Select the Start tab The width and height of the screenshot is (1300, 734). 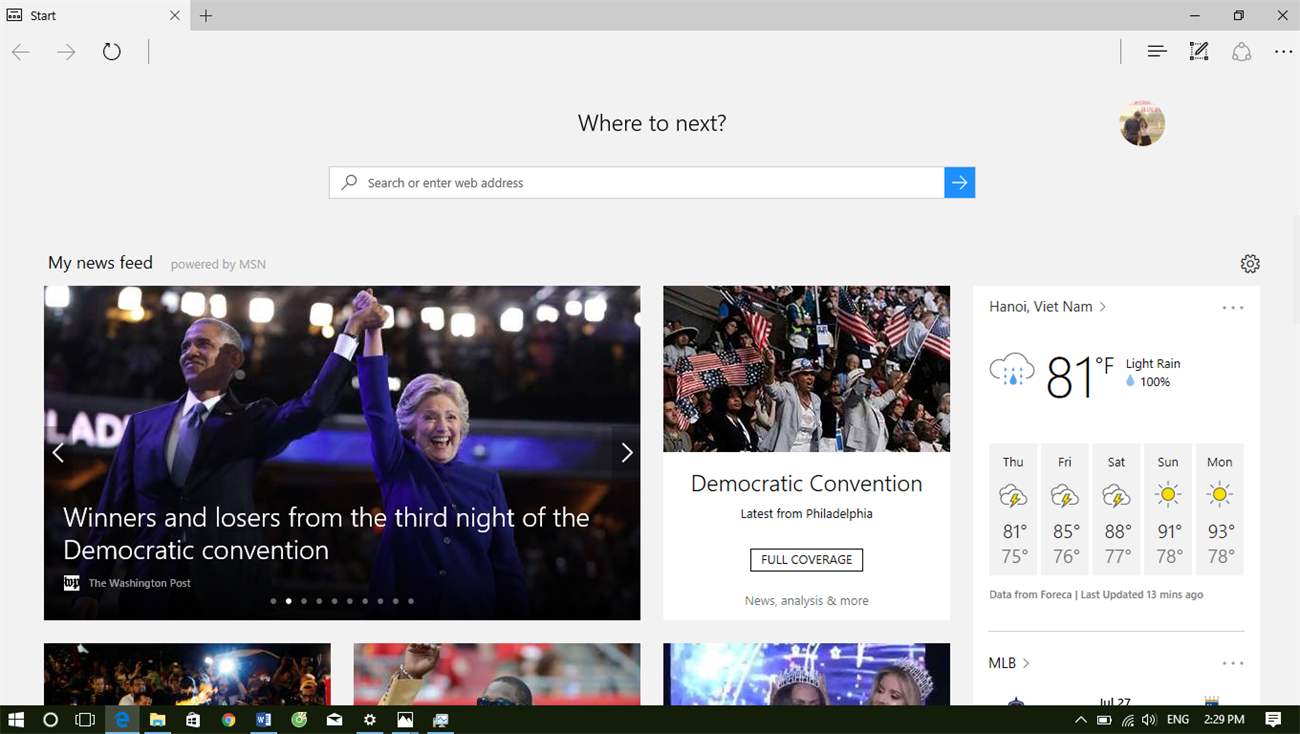[x=95, y=16]
